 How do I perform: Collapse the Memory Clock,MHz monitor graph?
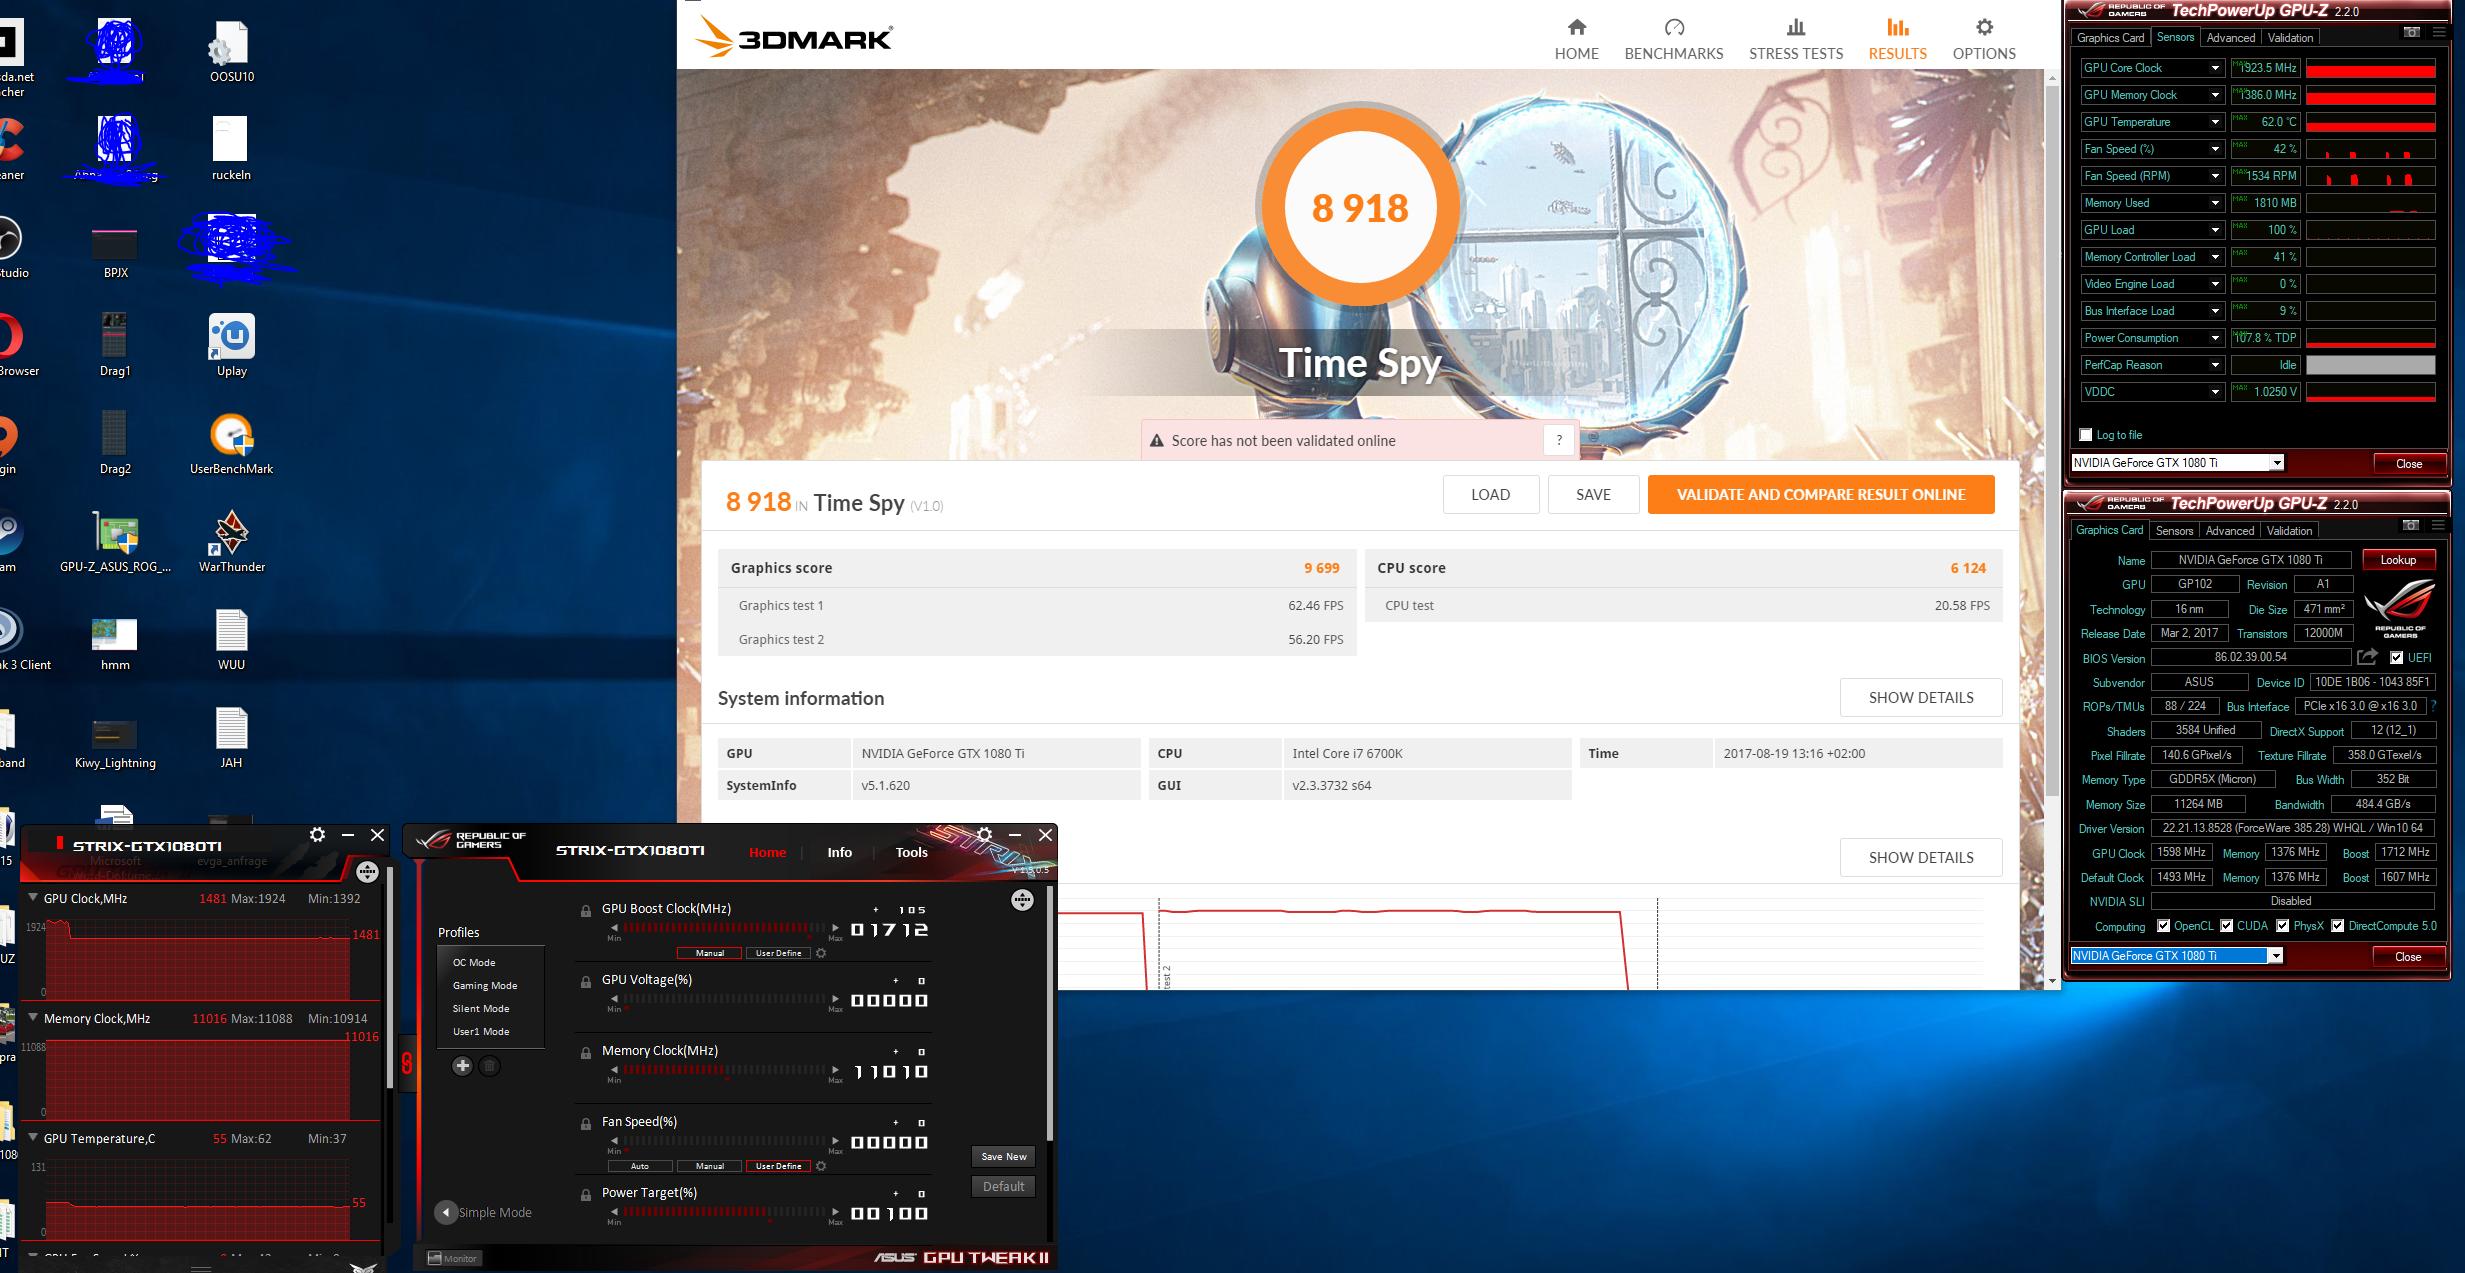pyautogui.click(x=33, y=1018)
